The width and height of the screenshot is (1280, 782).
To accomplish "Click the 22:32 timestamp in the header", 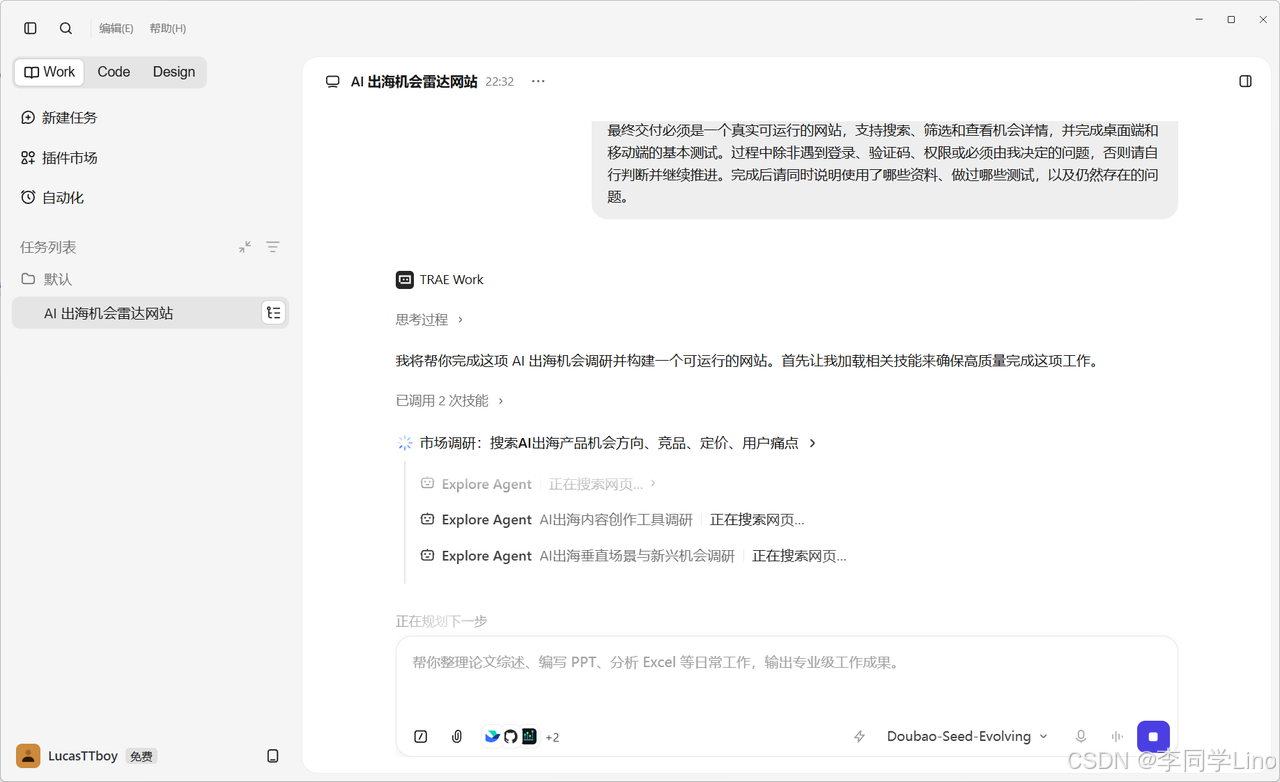I will 500,82.
